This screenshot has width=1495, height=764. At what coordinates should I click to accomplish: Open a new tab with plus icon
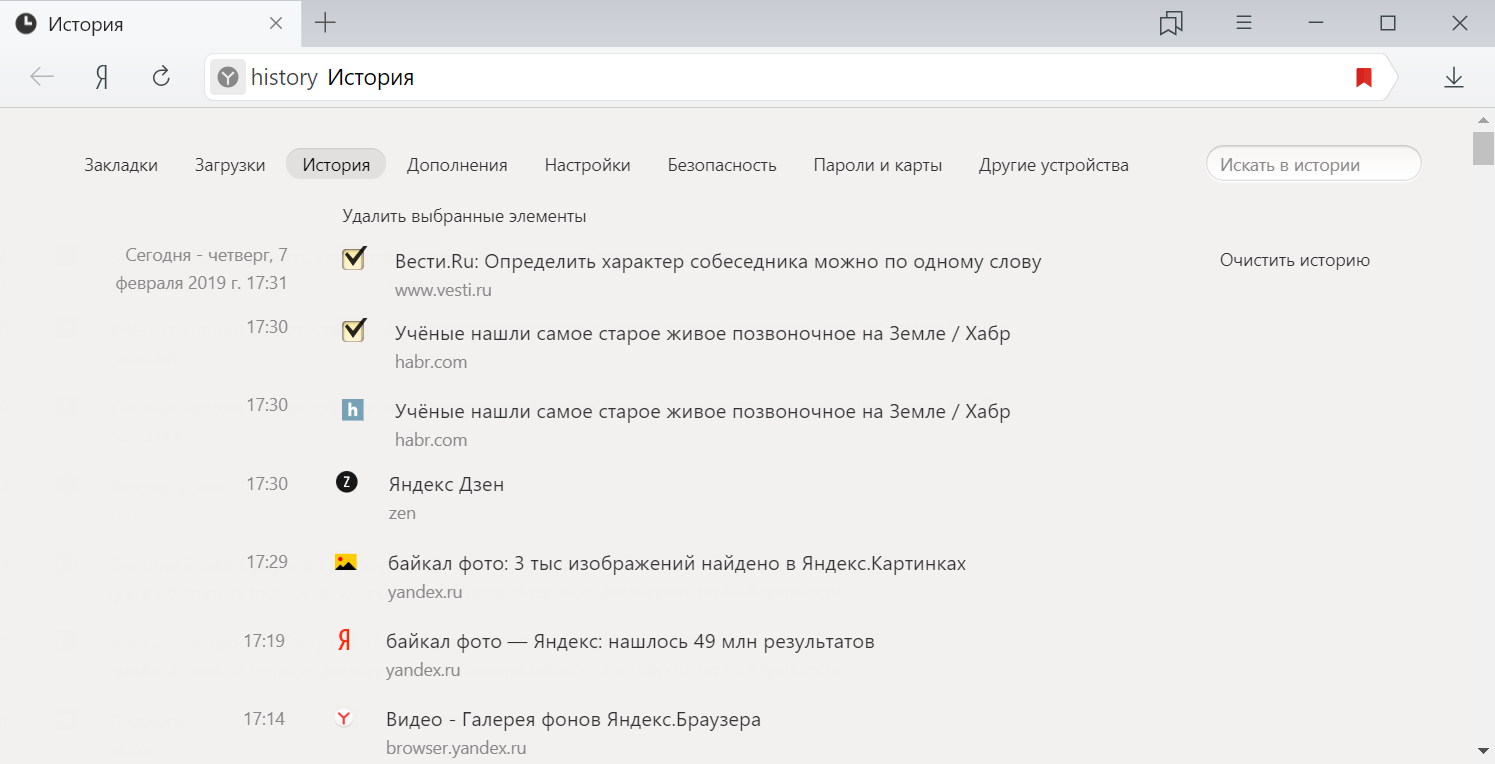coord(325,23)
